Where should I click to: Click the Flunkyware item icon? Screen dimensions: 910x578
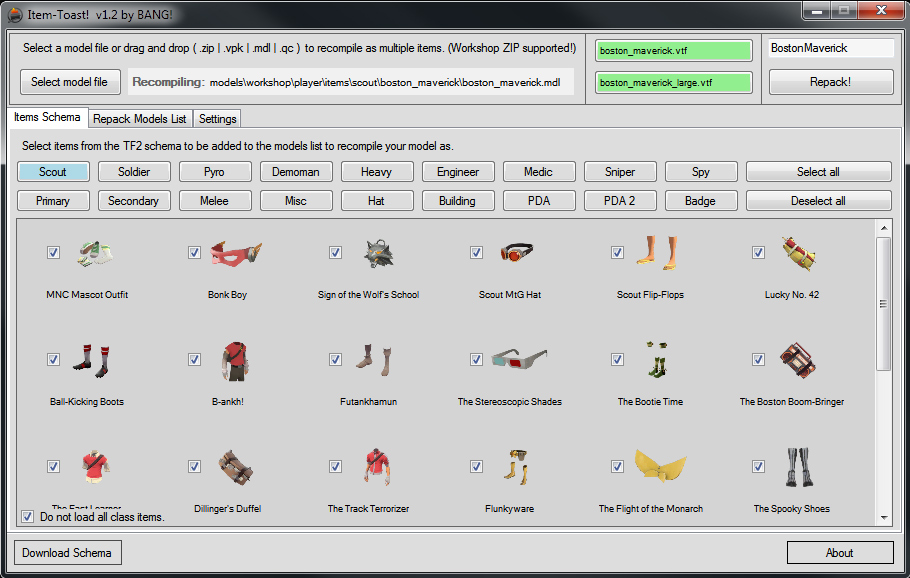516,467
